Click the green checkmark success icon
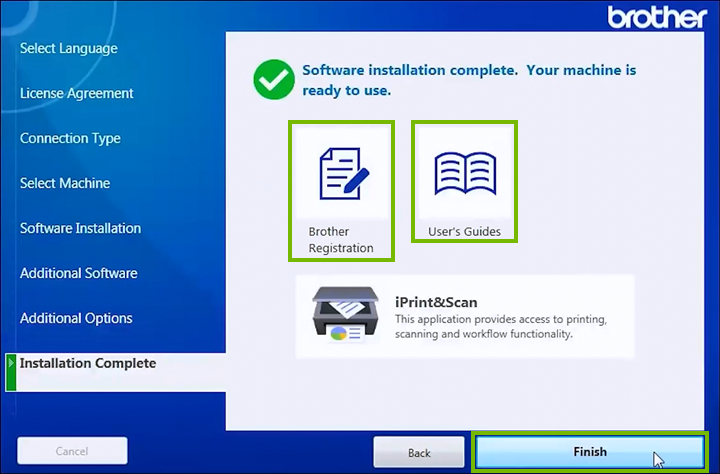 tap(274, 79)
